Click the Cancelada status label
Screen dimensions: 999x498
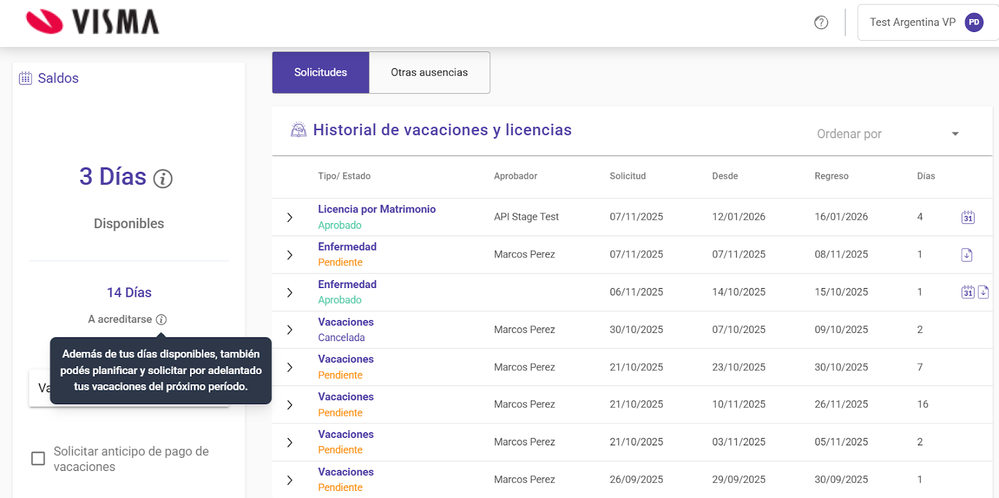tap(341, 338)
